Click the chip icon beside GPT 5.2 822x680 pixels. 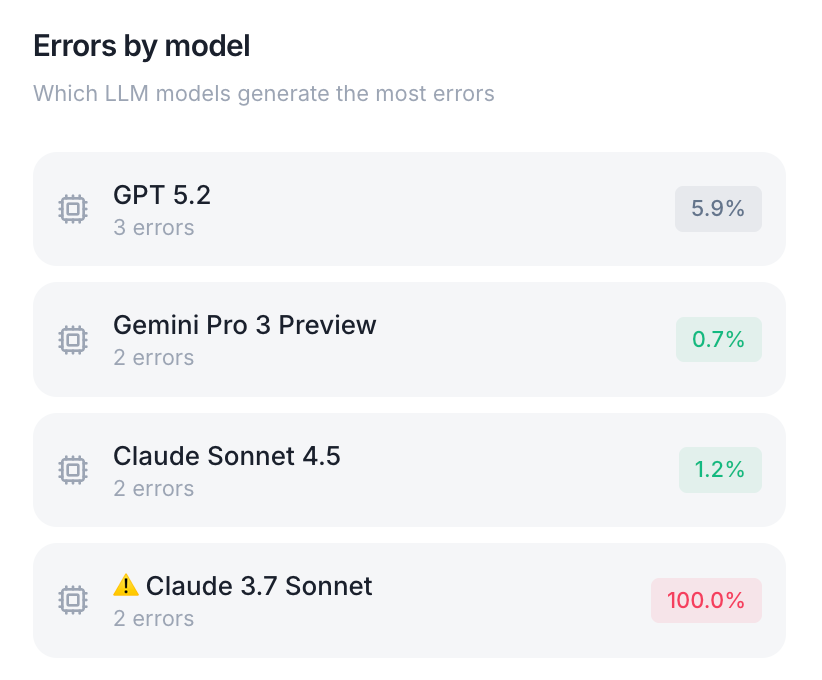click(72, 209)
